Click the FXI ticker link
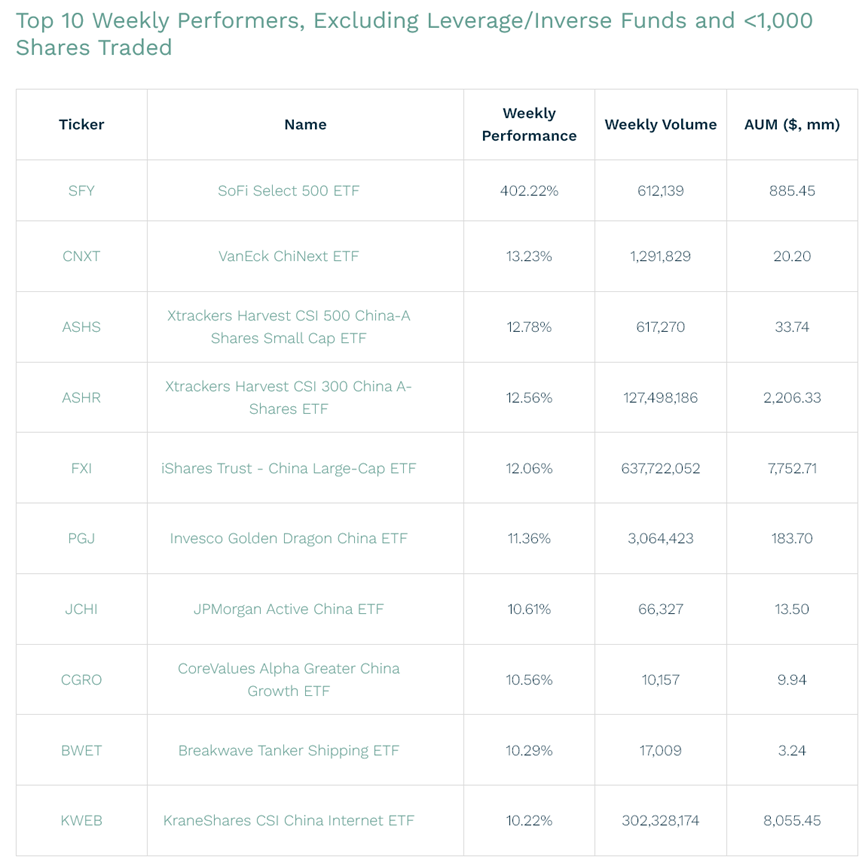The image size is (865, 863). coord(81,468)
